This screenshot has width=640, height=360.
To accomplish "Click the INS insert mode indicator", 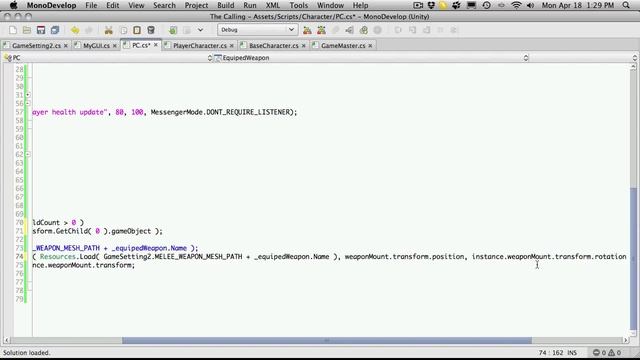I will [x=572, y=353].
